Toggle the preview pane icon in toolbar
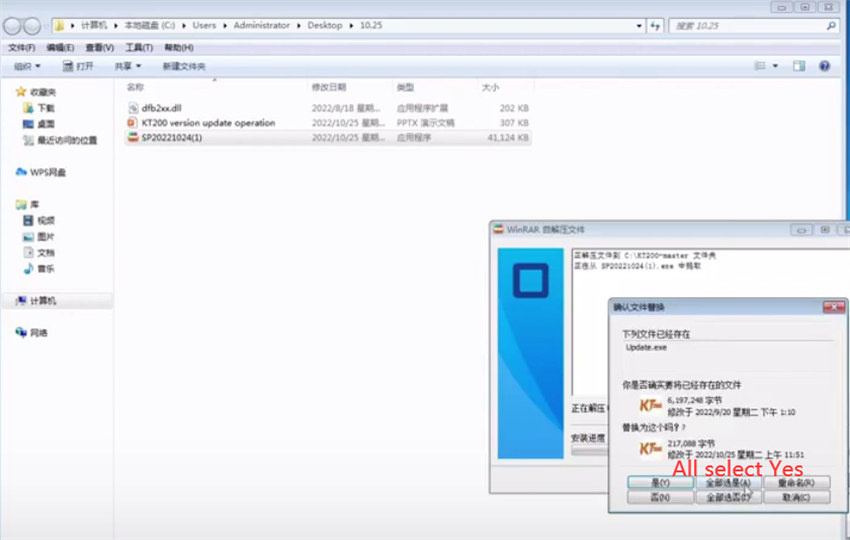The height and width of the screenshot is (540, 850). point(799,66)
